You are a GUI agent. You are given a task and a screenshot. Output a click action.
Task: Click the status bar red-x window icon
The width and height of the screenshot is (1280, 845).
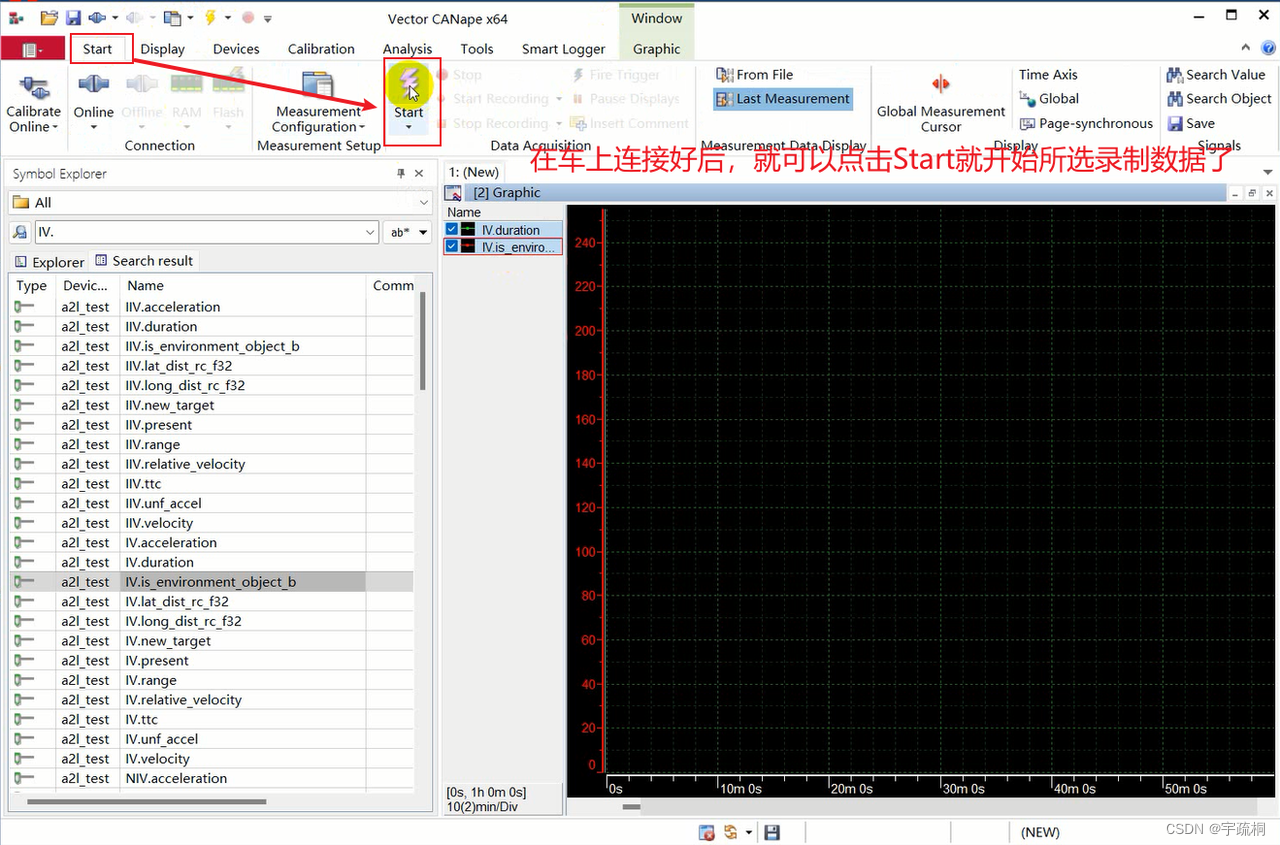point(706,832)
